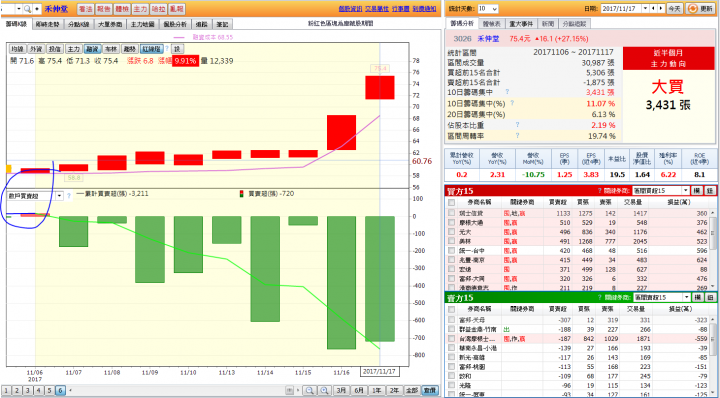Viewport: 720px width, 398px height.
Task: Switch to the 主力地圖 tab
Action: point(143,24)
